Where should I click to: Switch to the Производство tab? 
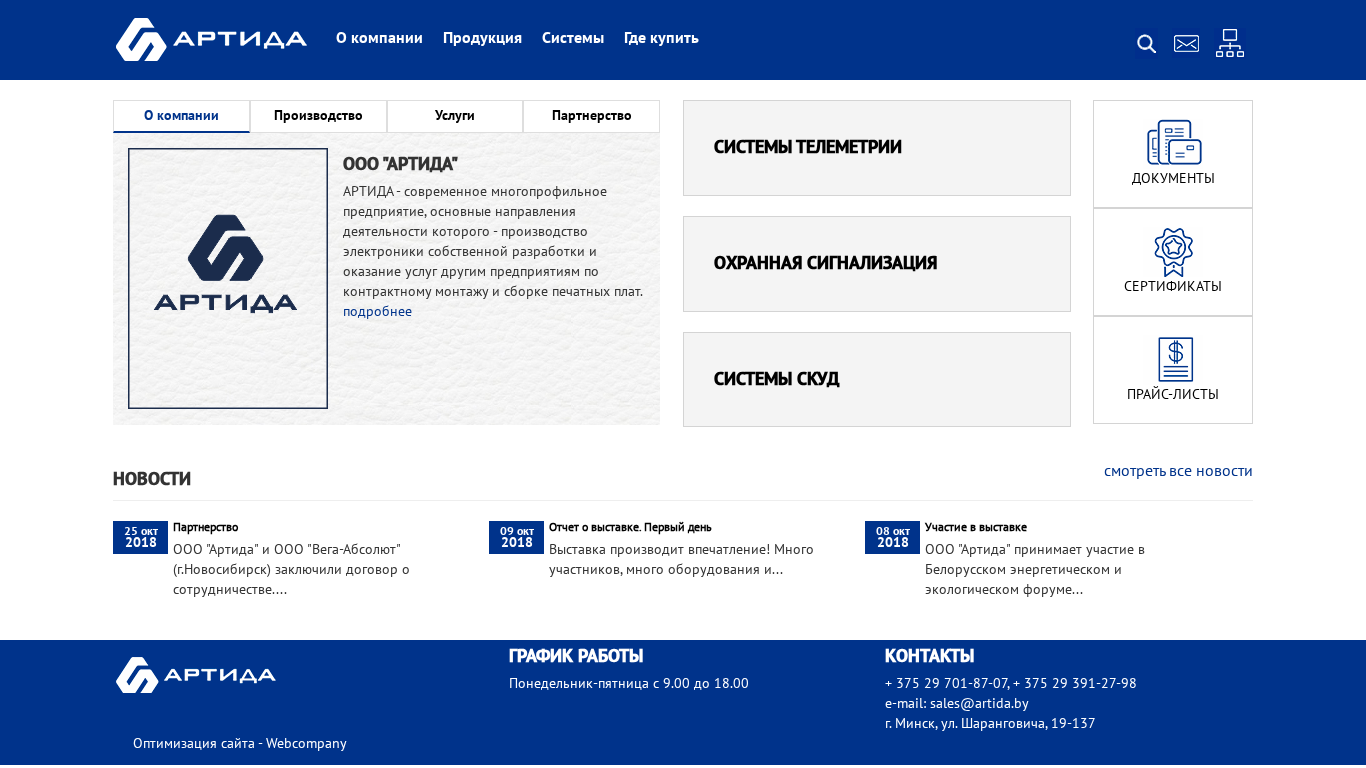318,116
